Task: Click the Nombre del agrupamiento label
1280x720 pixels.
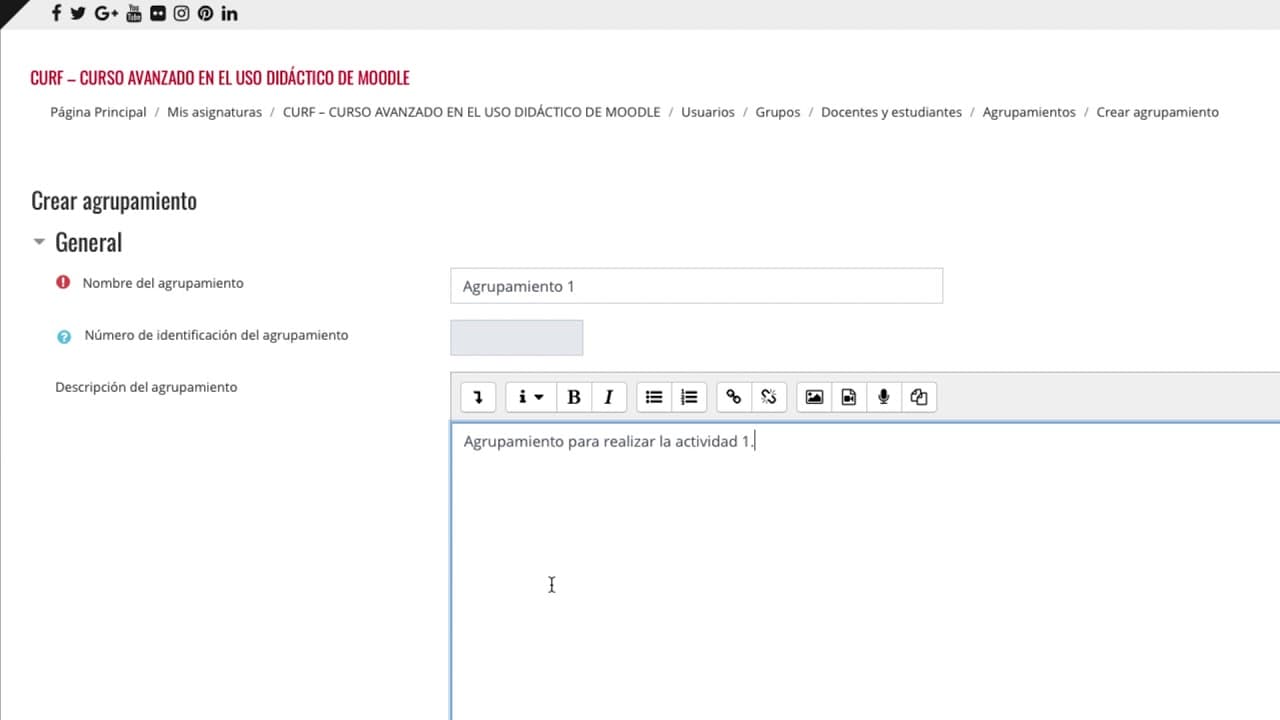Action: (163, 283)
